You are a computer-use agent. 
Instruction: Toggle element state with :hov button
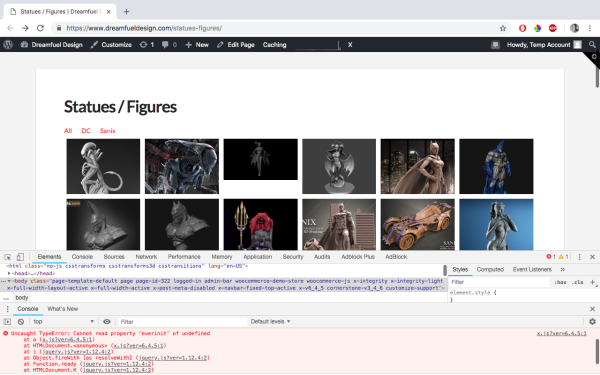pos(560,282)
